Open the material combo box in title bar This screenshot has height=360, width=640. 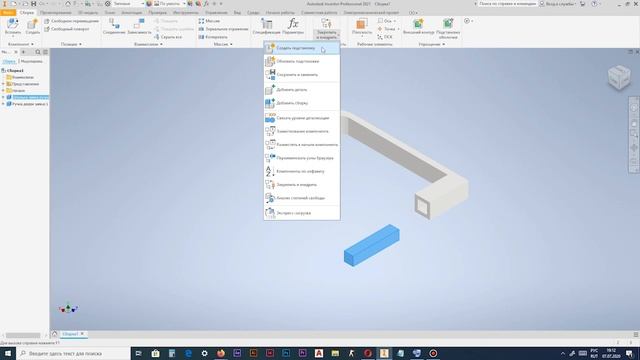pyautogui.click(x=128, y=4)
